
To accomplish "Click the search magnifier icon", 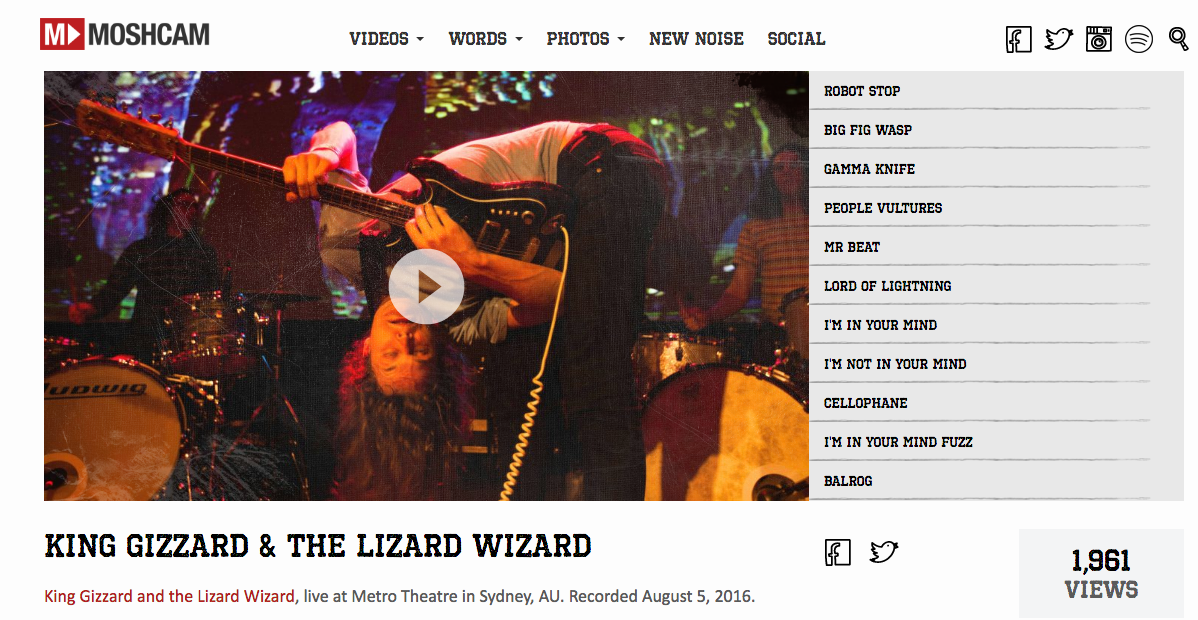I will pyautogui.click(x=1179, y=37).
